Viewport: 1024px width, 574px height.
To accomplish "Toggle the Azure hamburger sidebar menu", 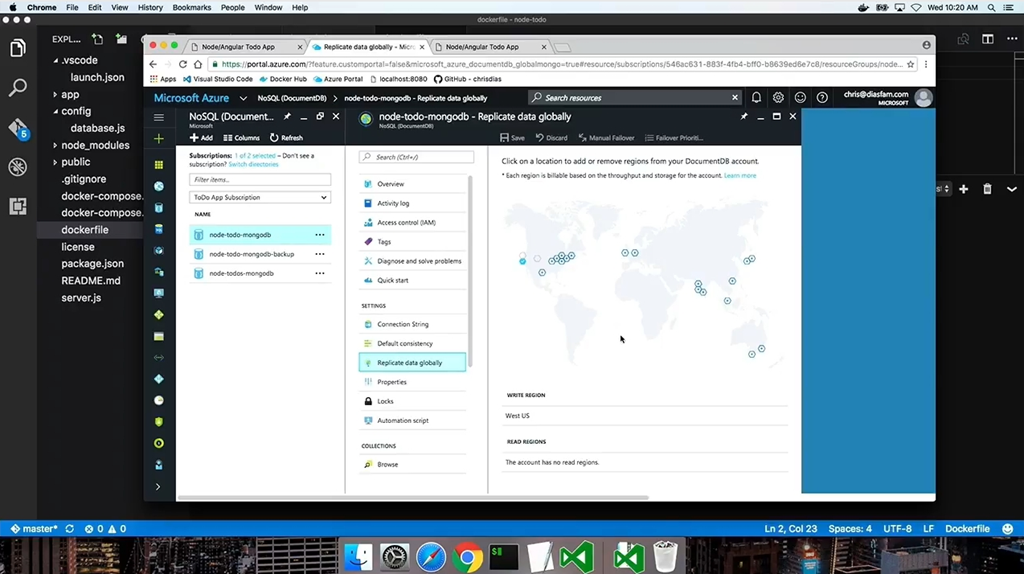I will (x=158, y=117).
